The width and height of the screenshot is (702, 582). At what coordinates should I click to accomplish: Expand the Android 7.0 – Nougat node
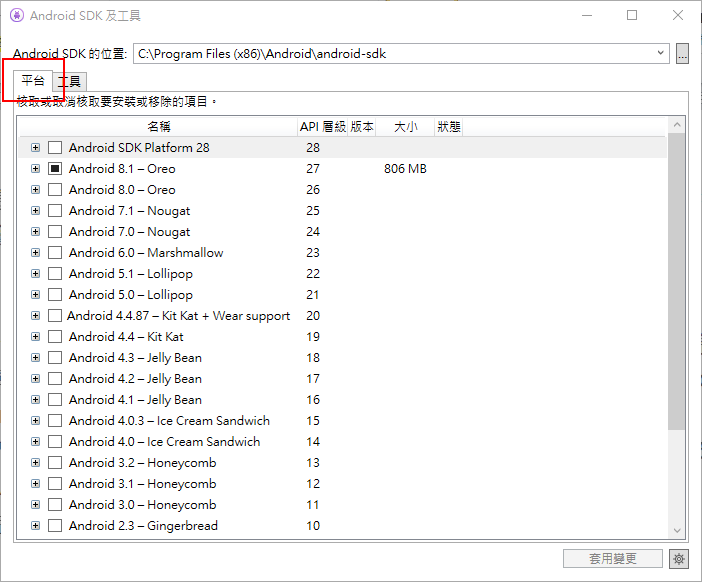[x=35, y=231]
